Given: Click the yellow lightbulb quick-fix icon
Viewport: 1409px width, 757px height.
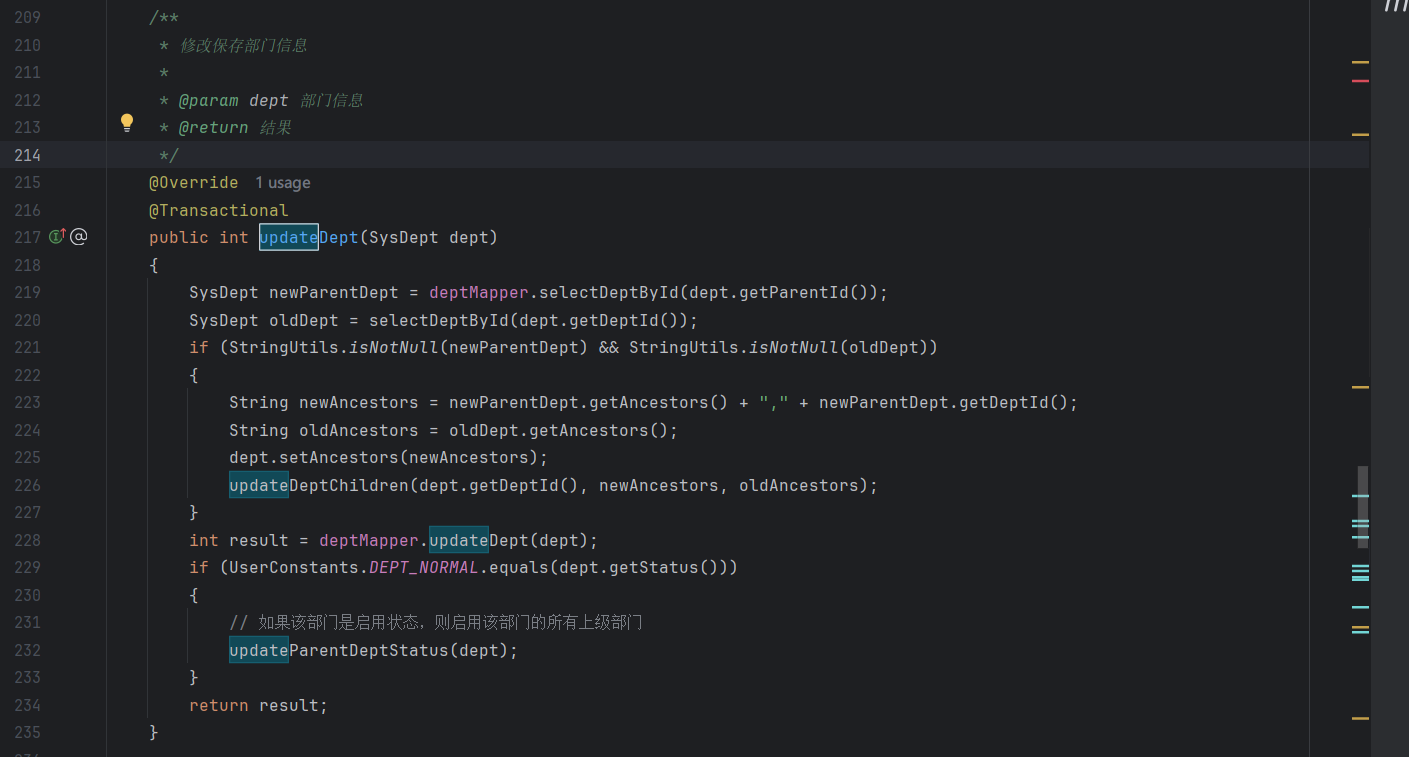Looking at the screenshot, I should 127,123.
